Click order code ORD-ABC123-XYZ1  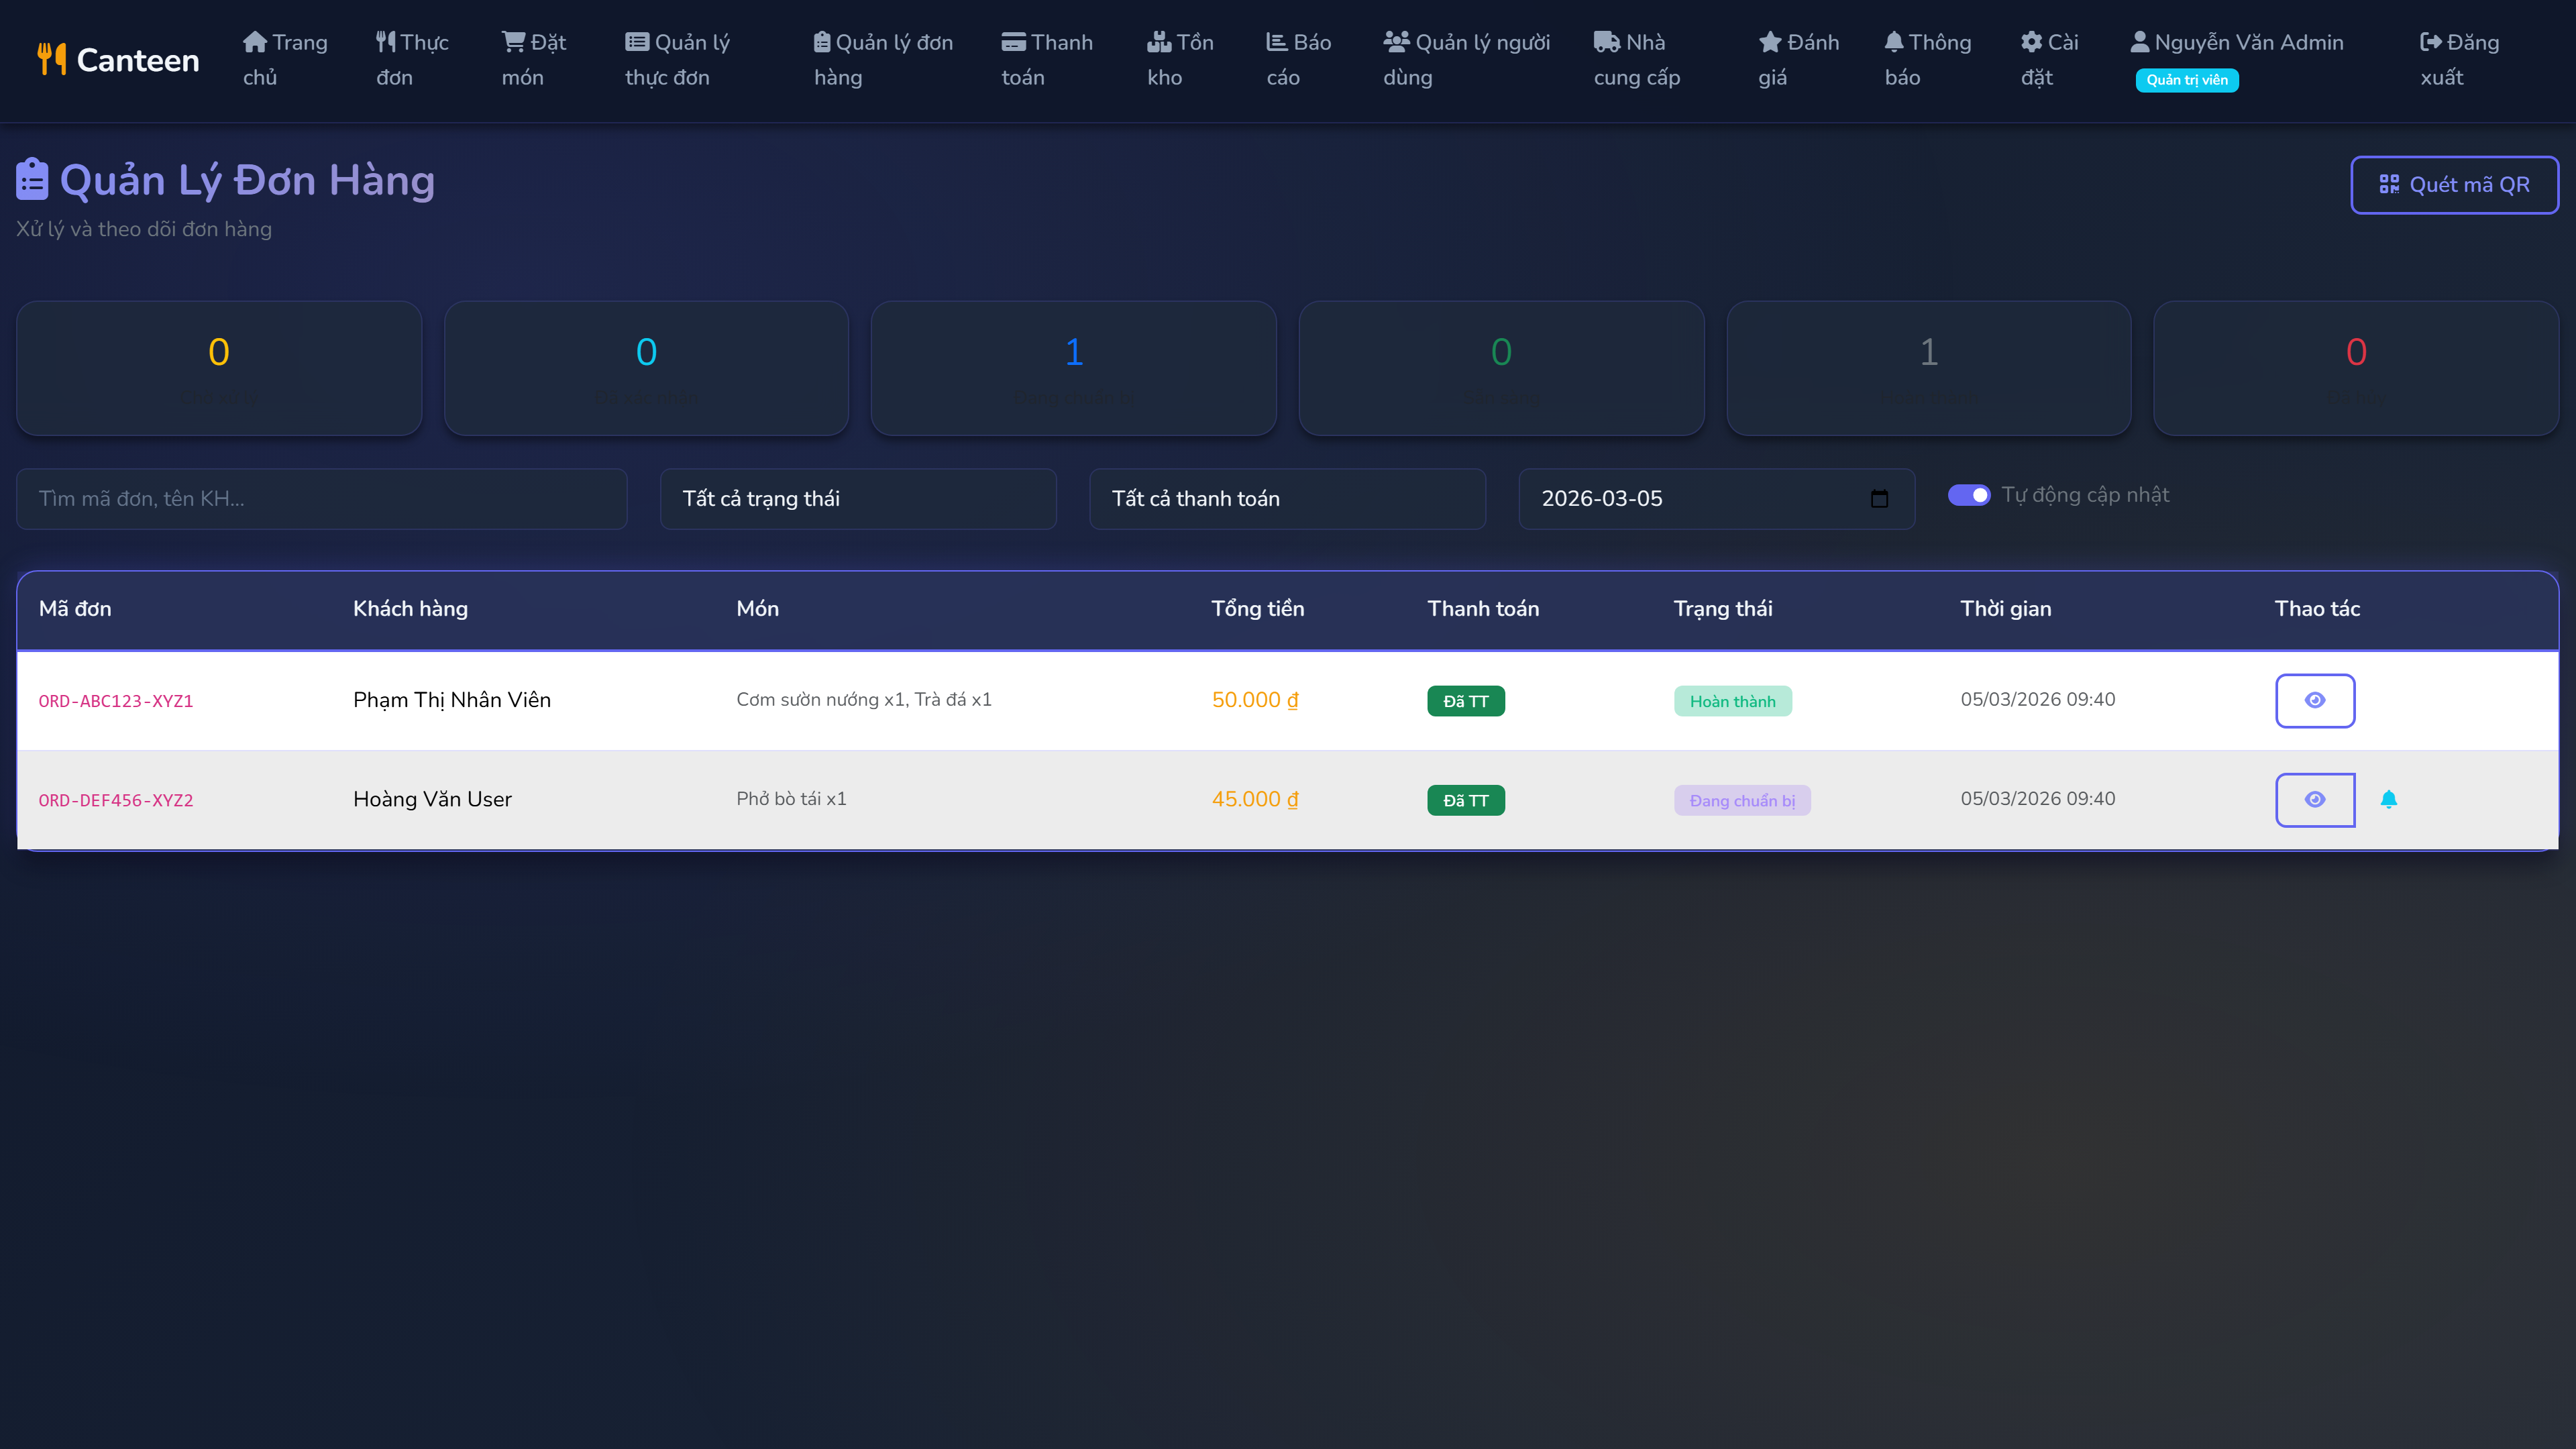116,702
